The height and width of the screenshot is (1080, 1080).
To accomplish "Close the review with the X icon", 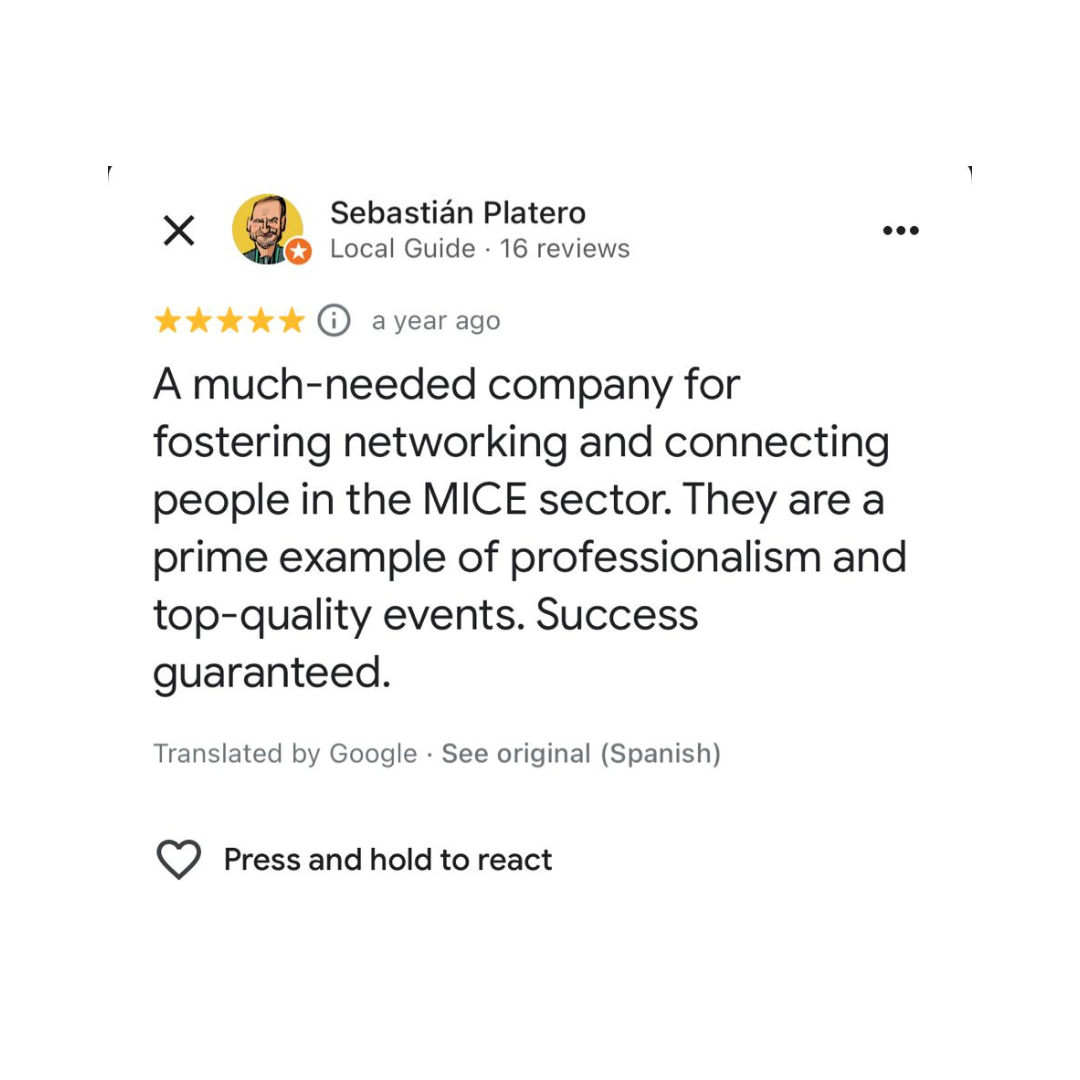I will 179,231.
